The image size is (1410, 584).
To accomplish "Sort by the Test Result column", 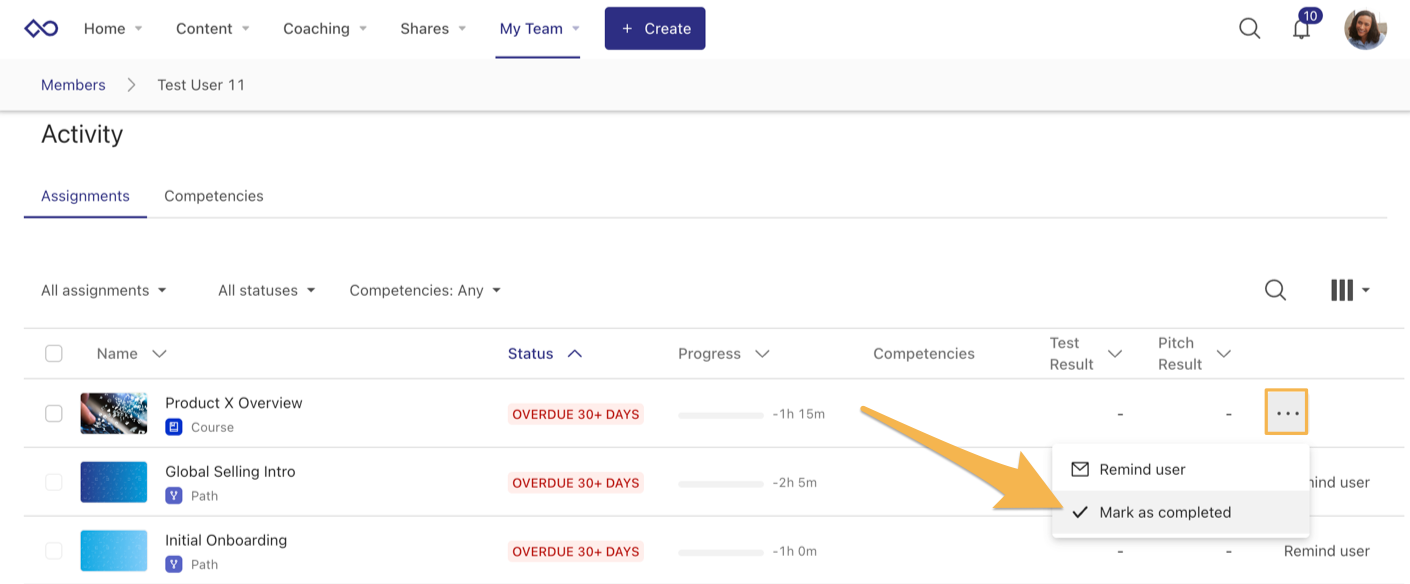I will click(x=1086, y=353).
